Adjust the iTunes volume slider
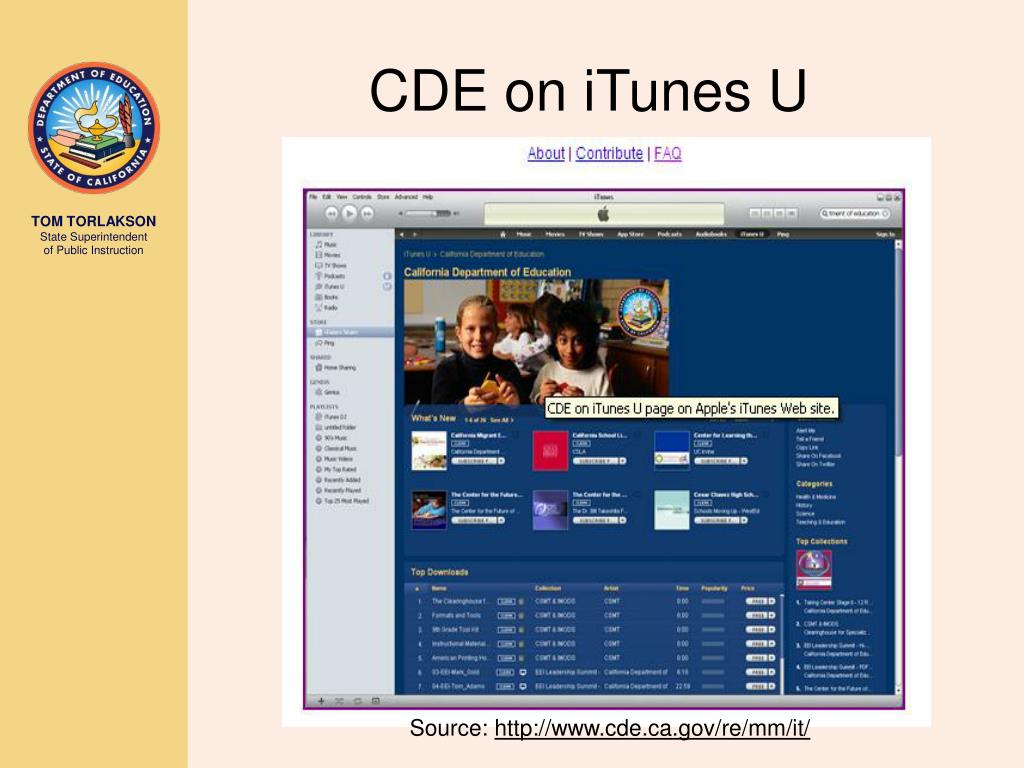Viewport: 1024px width, 768px height. 429,213
